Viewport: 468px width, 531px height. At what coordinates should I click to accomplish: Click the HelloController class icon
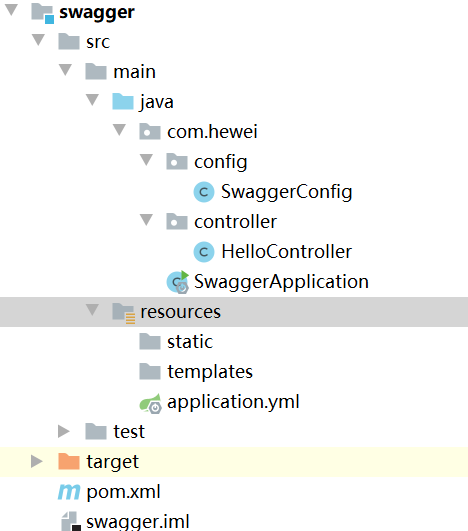(204, 252)
